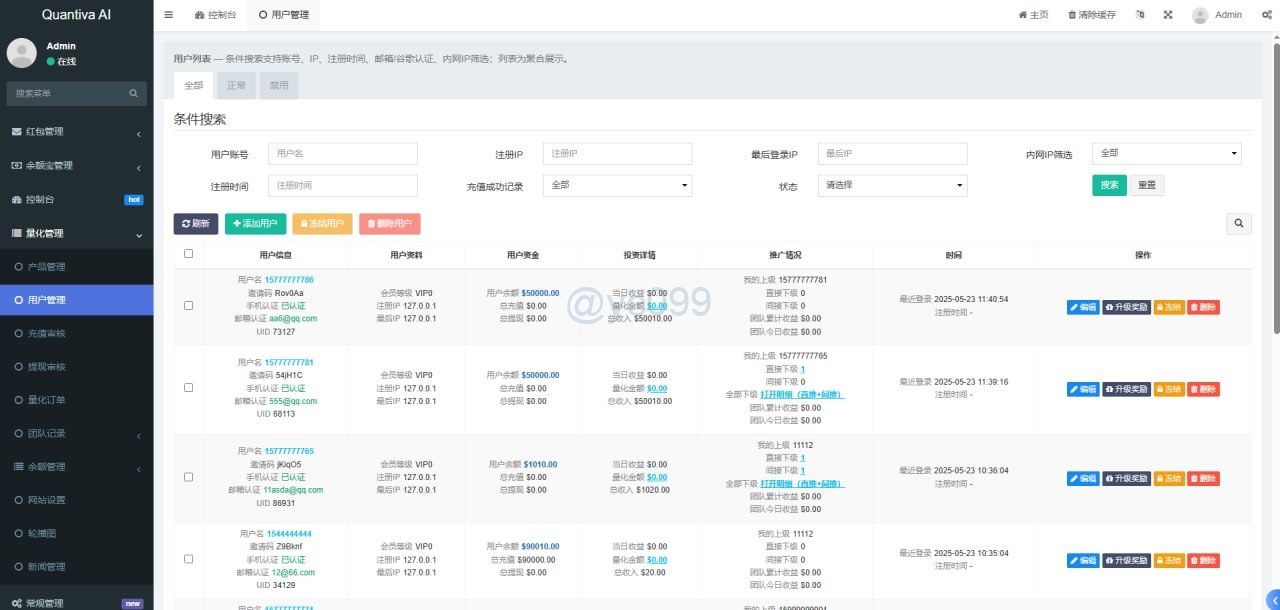The width and height of the screenshot is (1280, 610).
Task: Open 提现审核 in the sidebar
Action: point(47,367)
